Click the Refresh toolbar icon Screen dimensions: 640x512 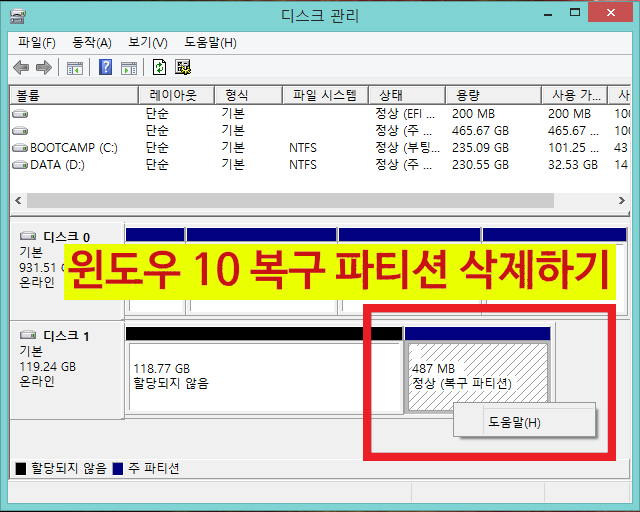[160, 67]
